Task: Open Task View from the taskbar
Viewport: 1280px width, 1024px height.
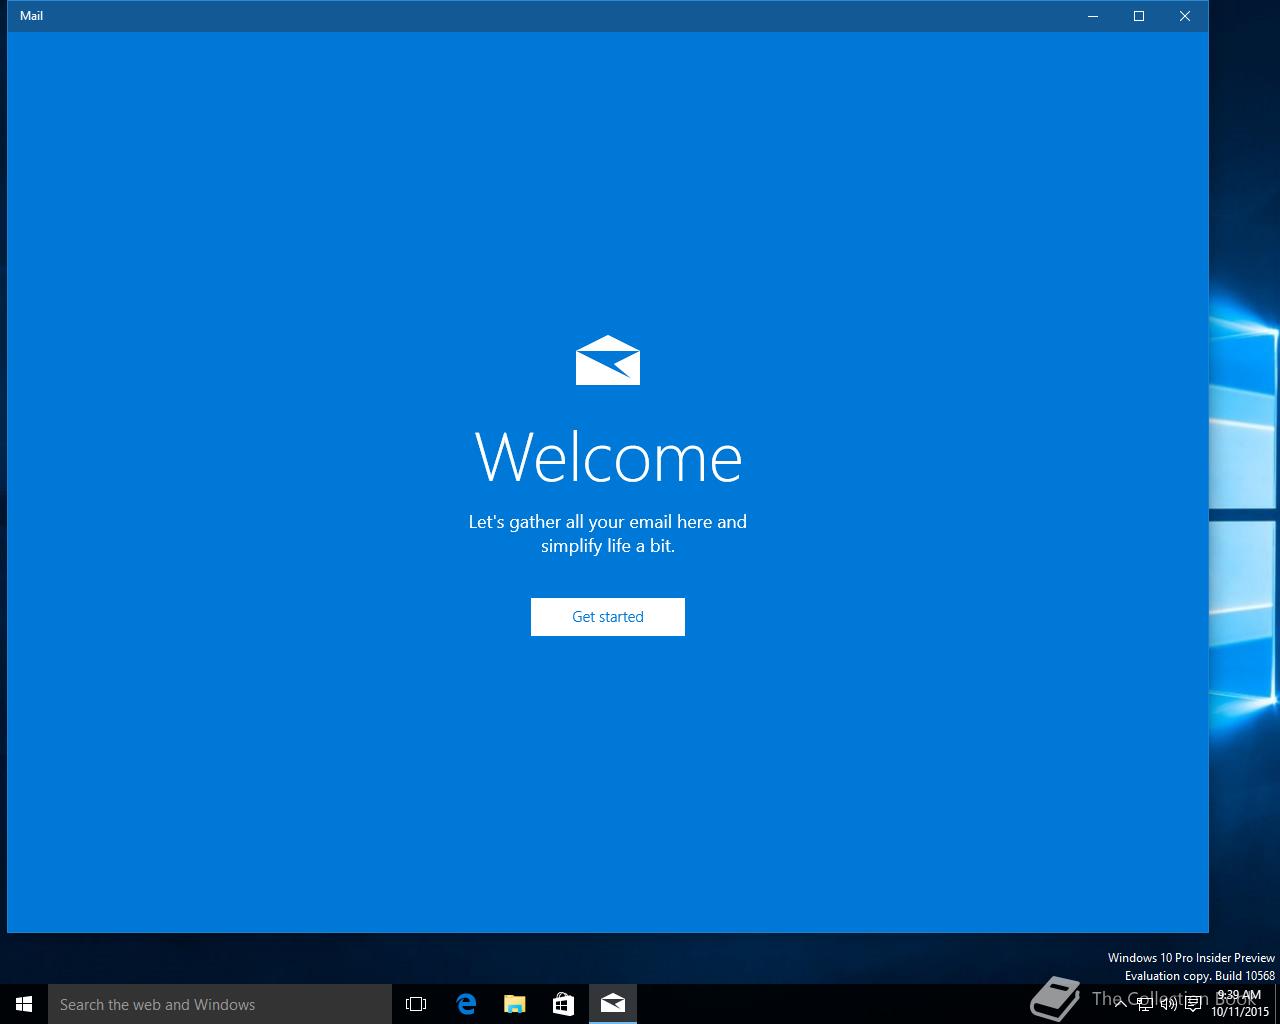Action: pyautogui.click(x=416, y=1004)
